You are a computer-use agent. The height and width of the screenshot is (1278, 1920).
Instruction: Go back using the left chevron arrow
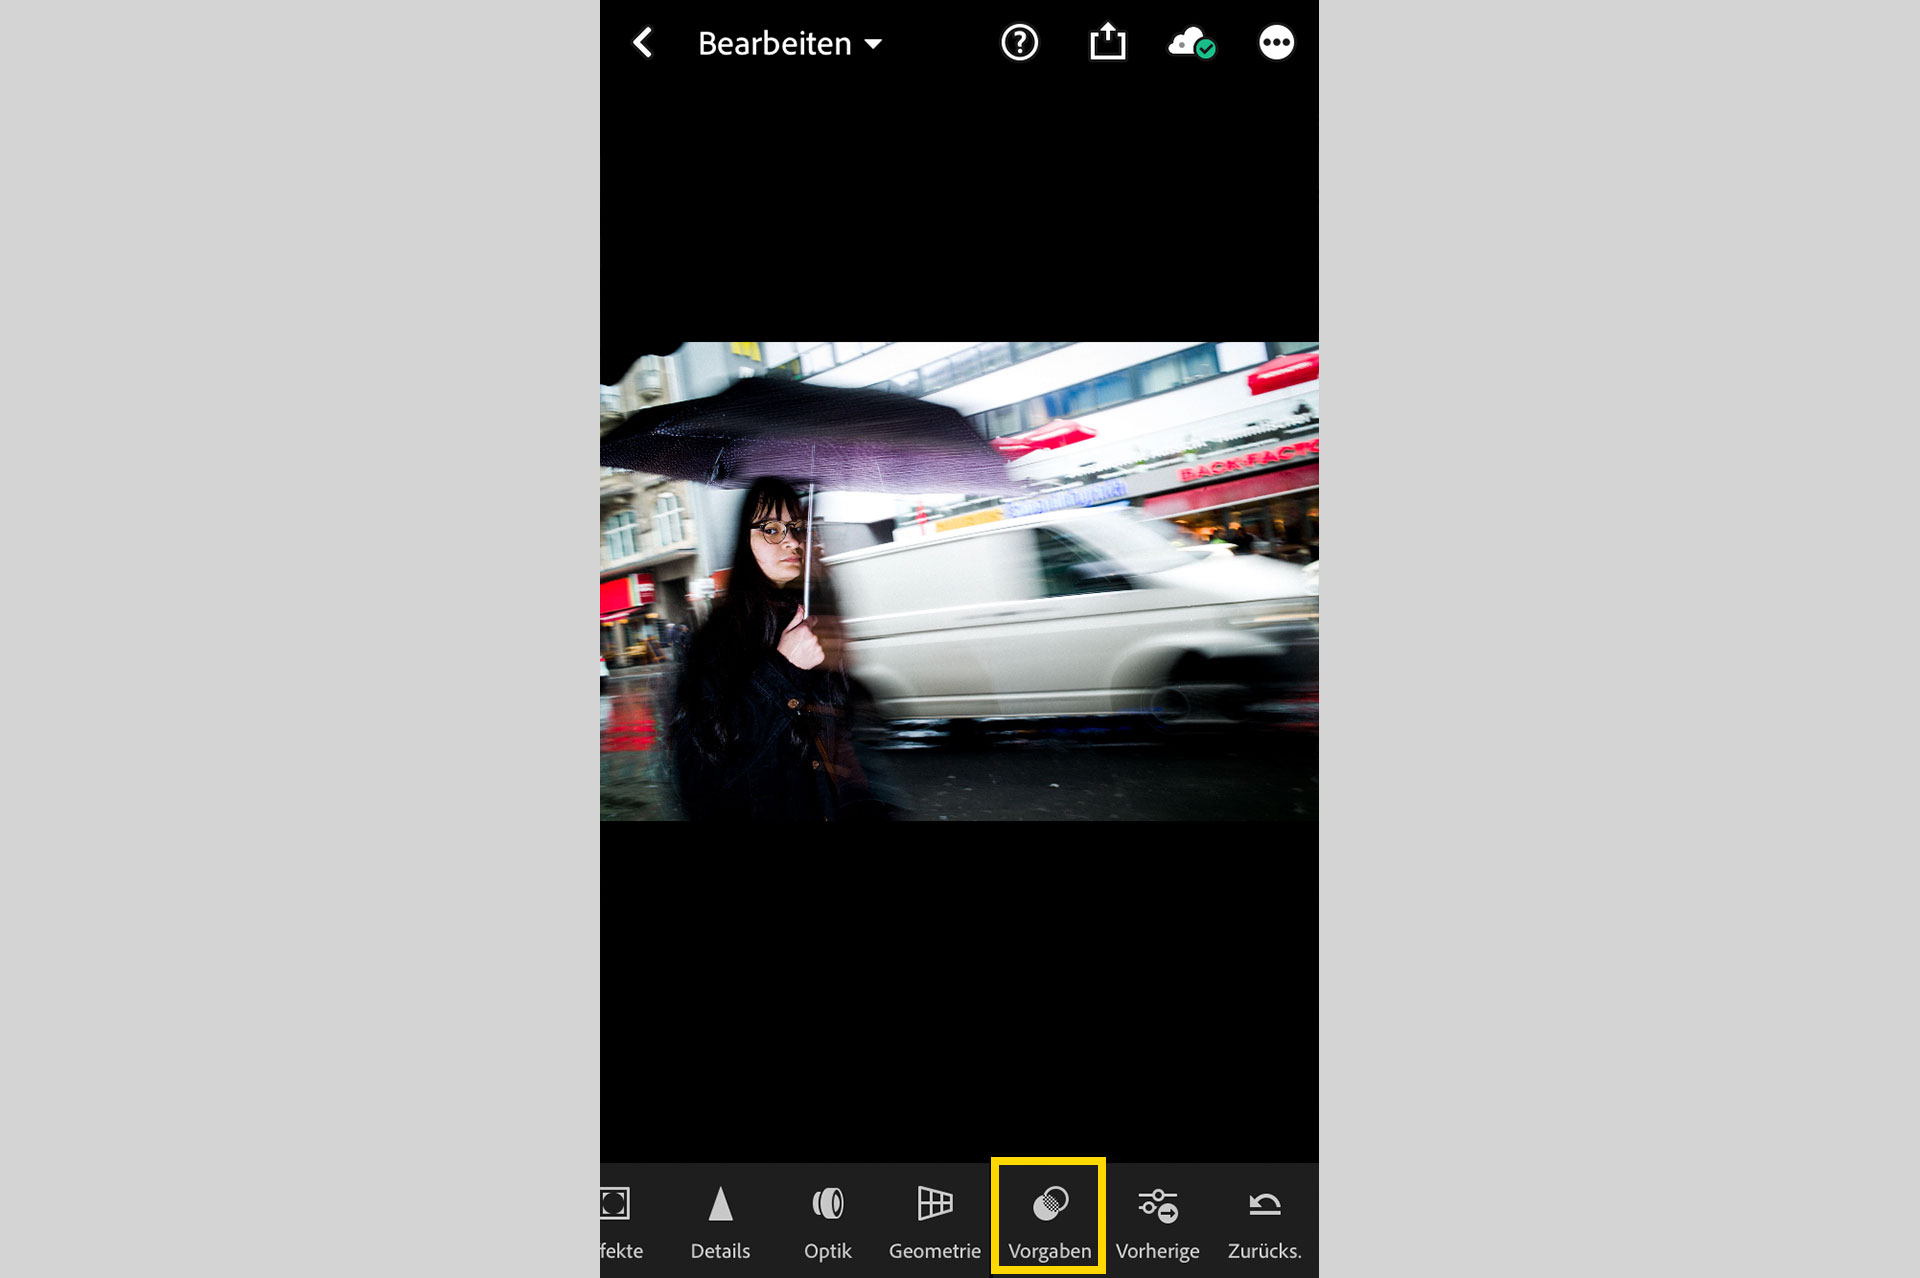[643, 43]
